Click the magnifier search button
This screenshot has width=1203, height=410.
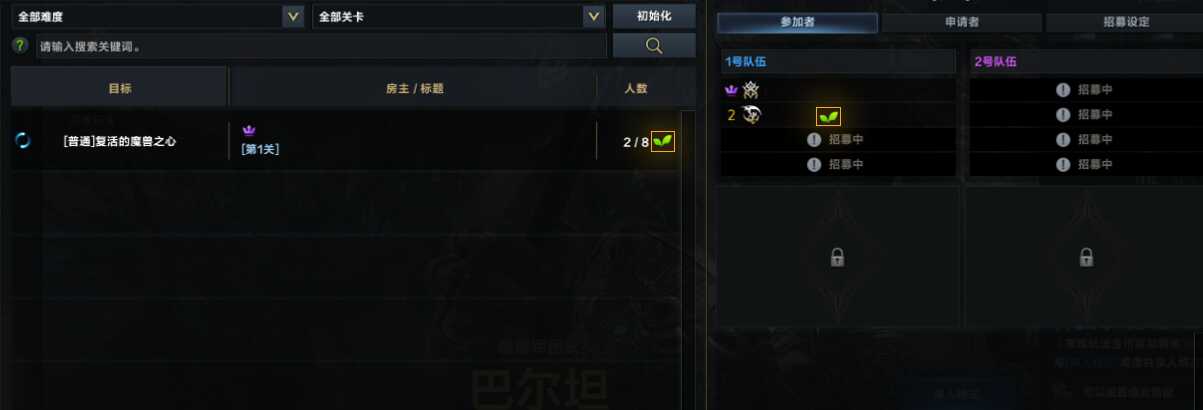654,46
